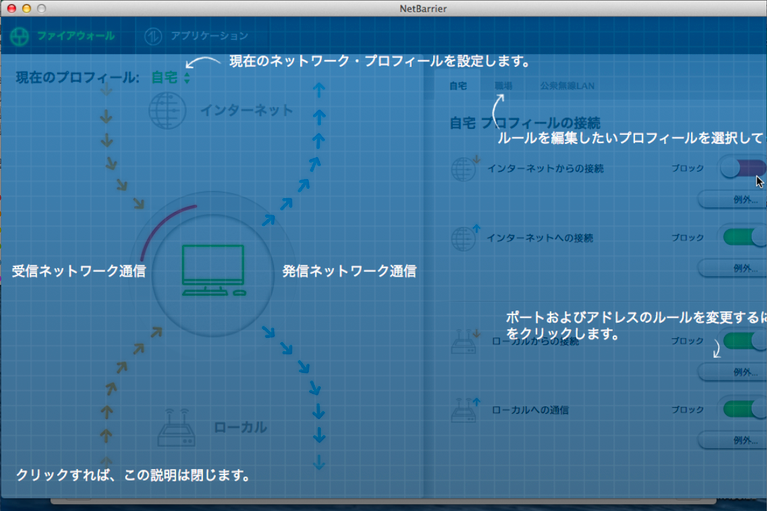Click the ローカル label in the diagram
The width and height of the screenshot is (767, 511).
(x=240, y=427)
